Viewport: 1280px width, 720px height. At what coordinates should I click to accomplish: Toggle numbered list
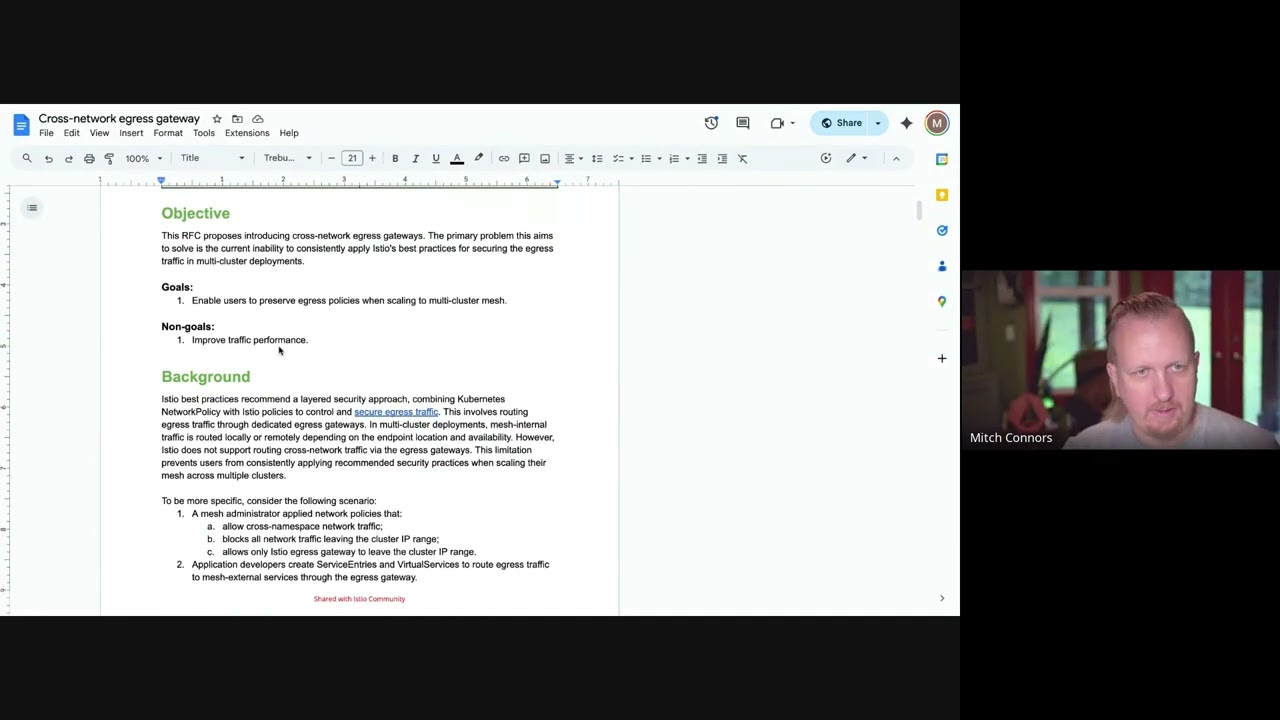(674, 158)
